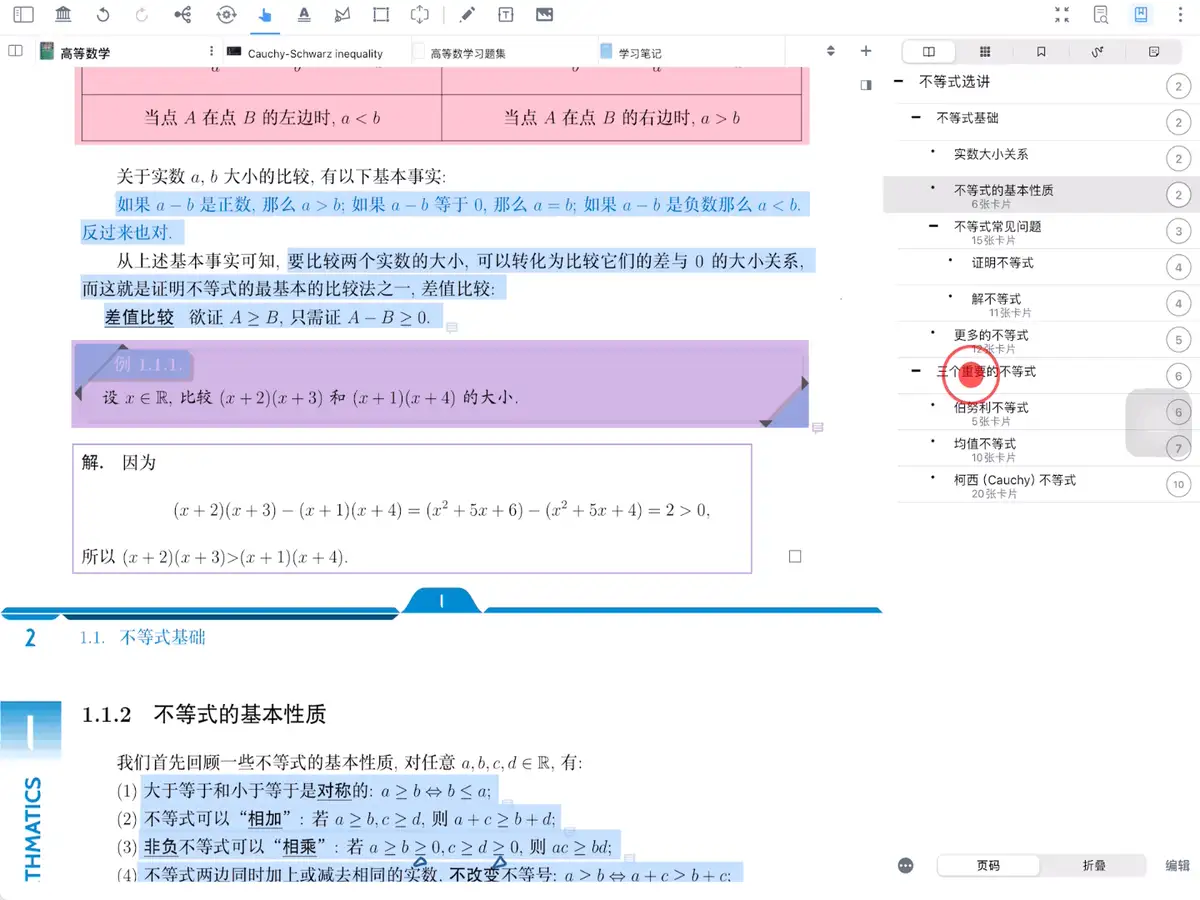The image size is (1200, 900).
Task: Select 均值不等式 in the outline
Action: pyautogui.click(x=985, y=443)
